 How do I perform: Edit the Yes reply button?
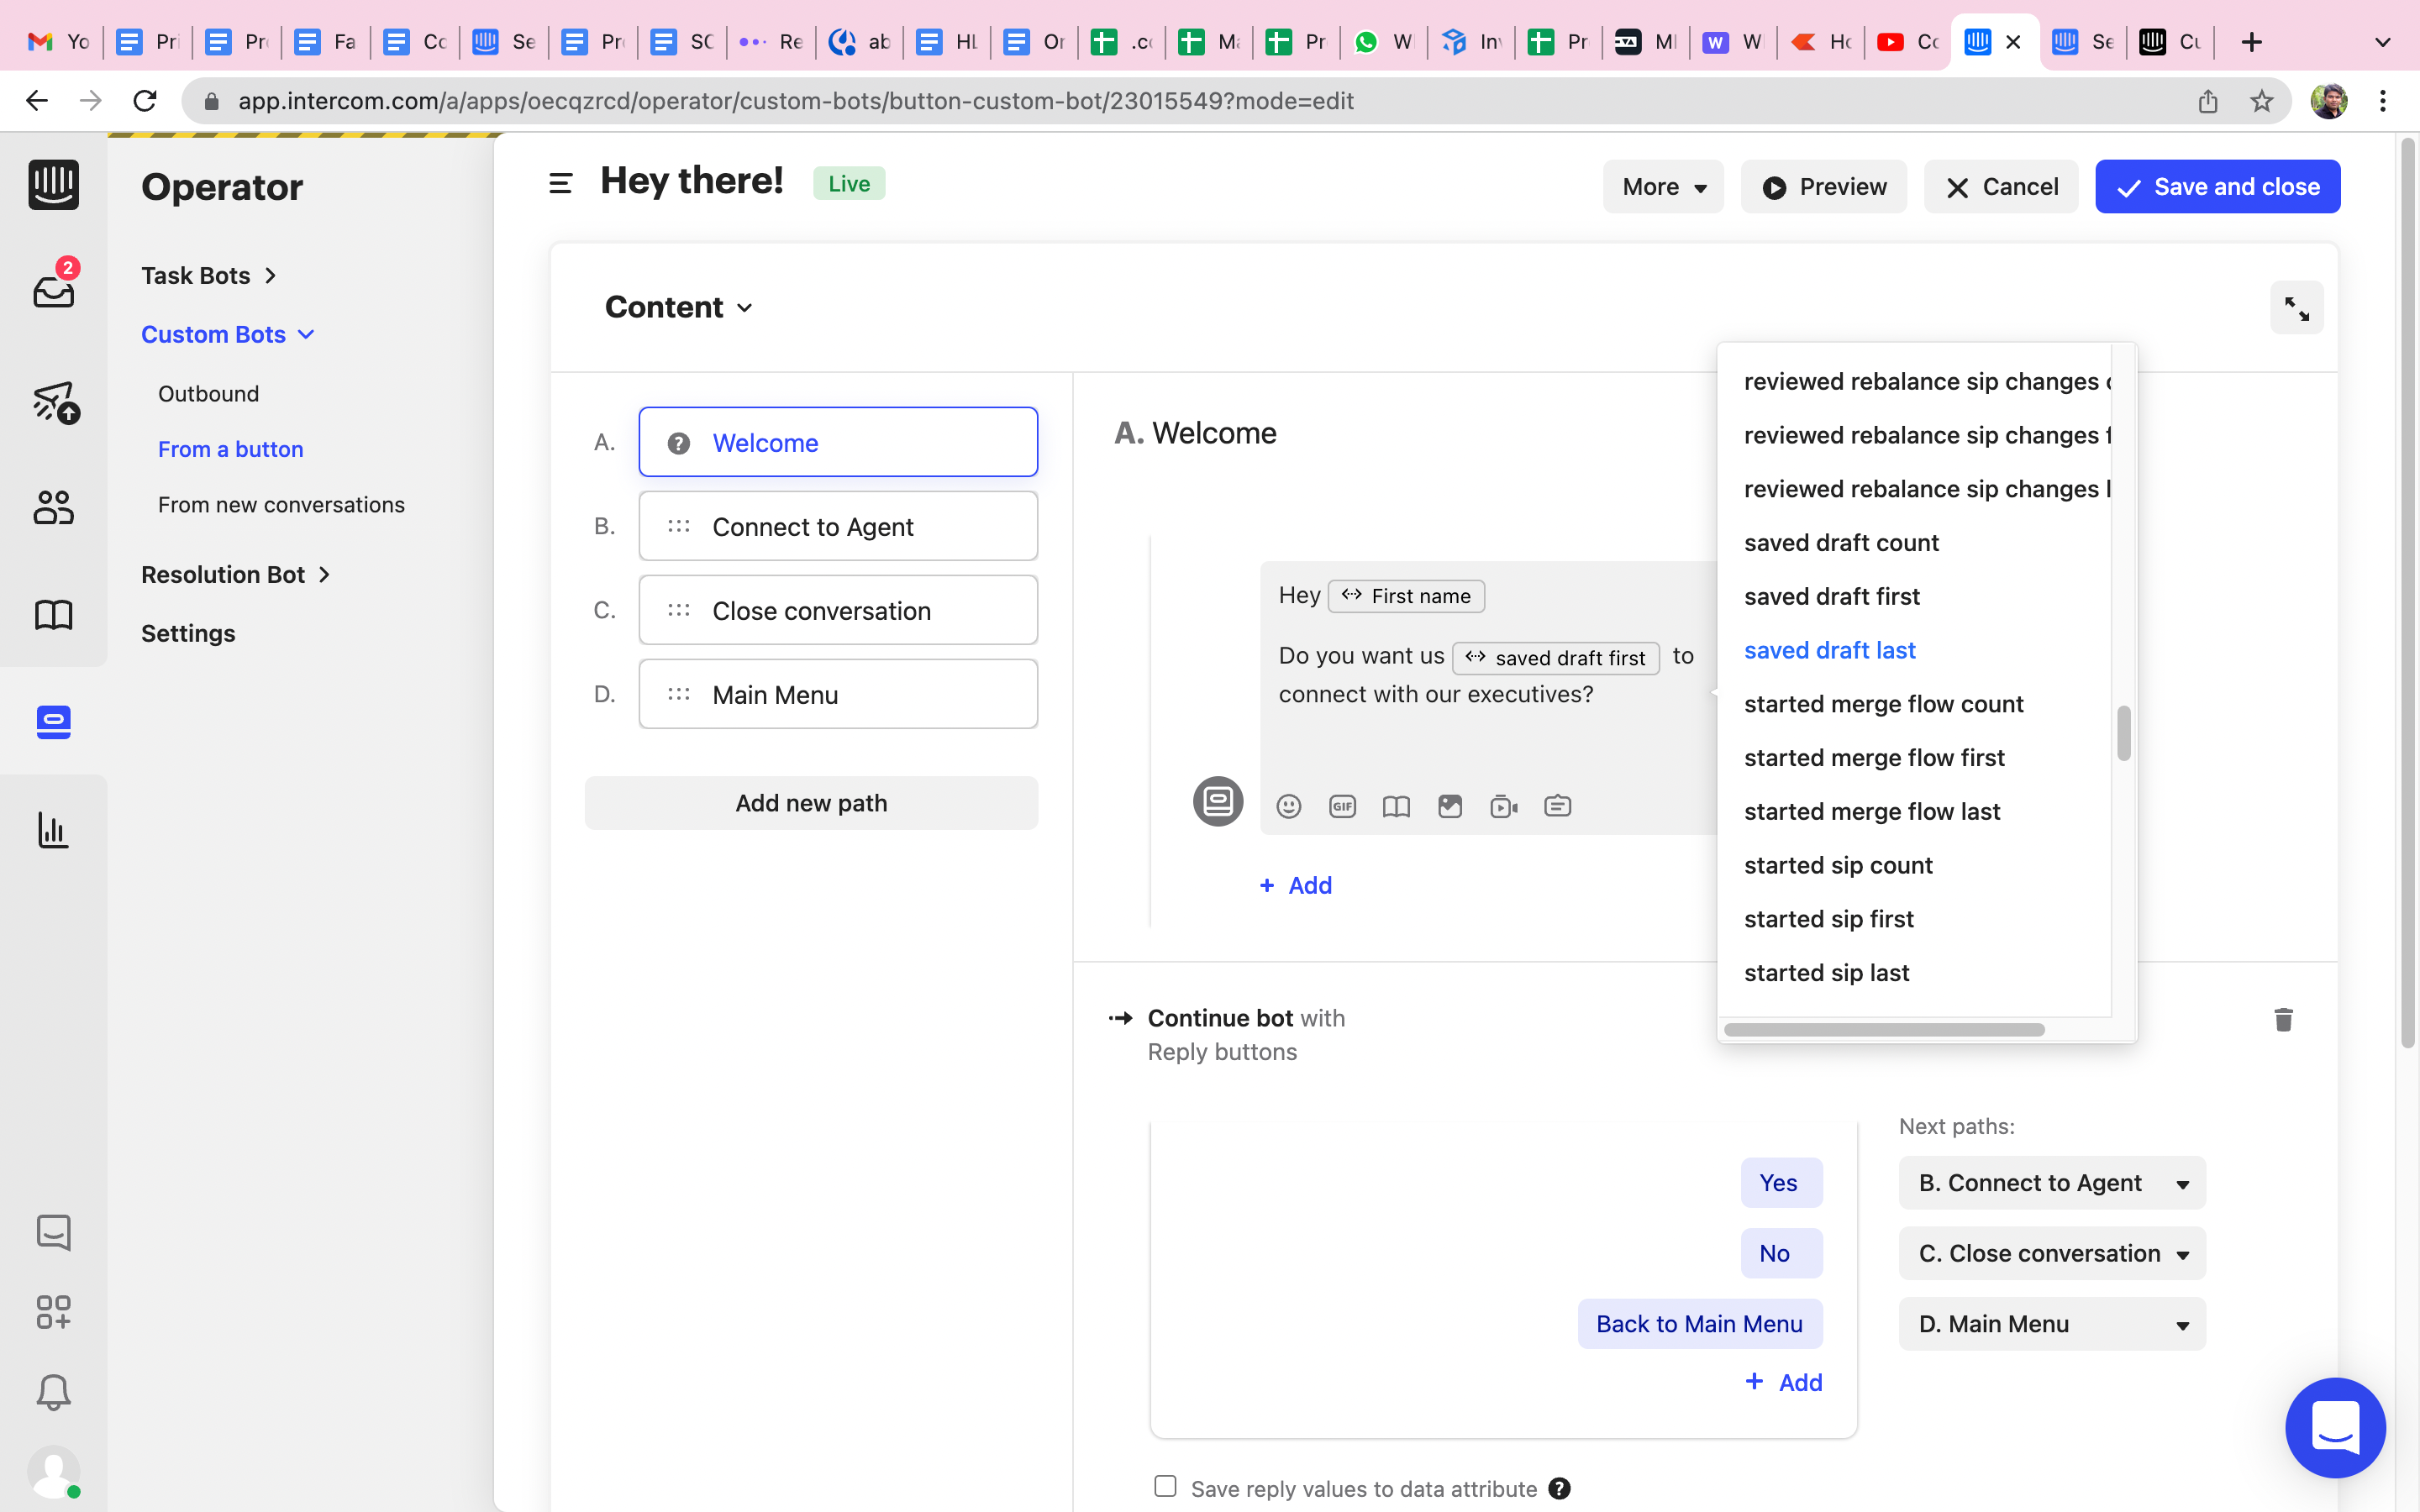tap(1781, 1183)
